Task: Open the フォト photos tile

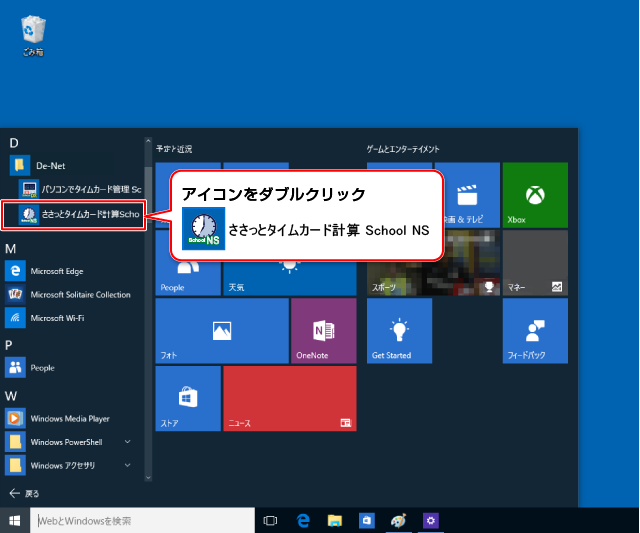Action: pos(222,331)
